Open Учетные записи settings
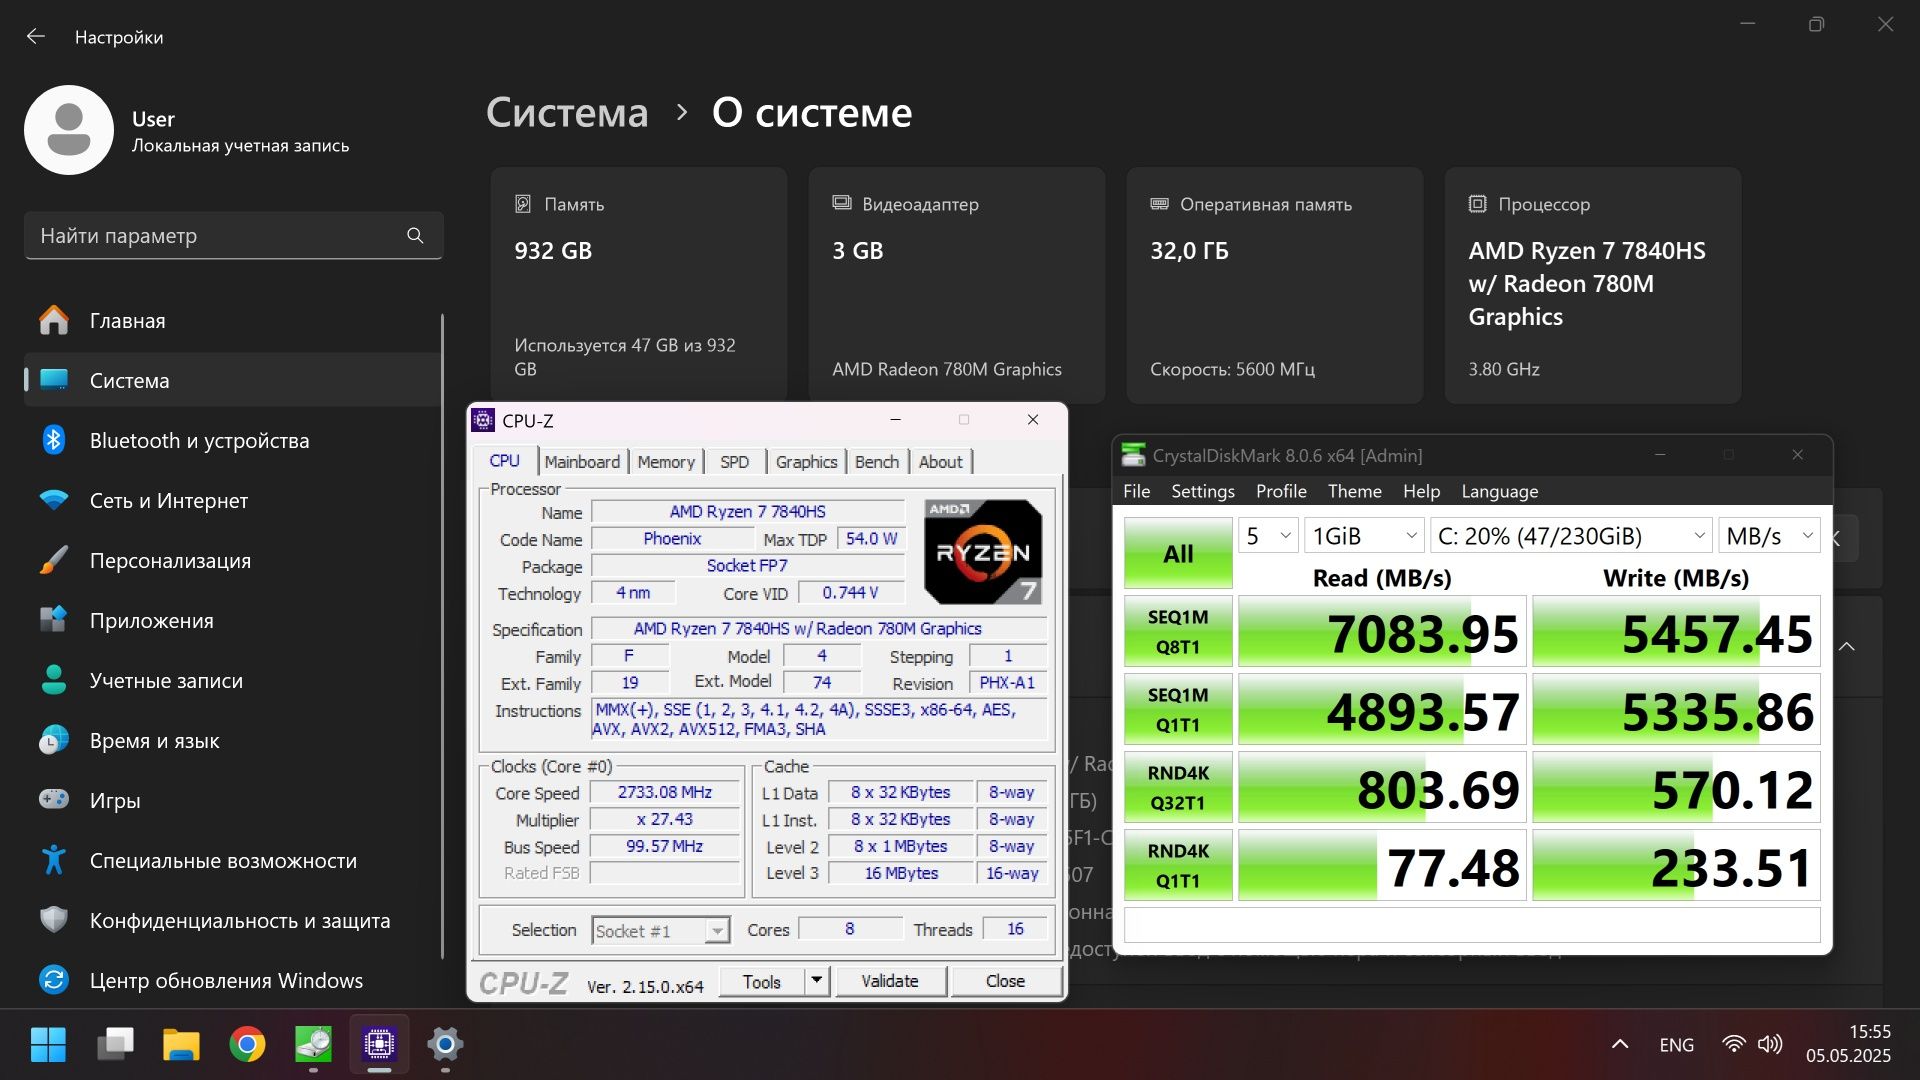1920x1080 pixels. point(232,681)
